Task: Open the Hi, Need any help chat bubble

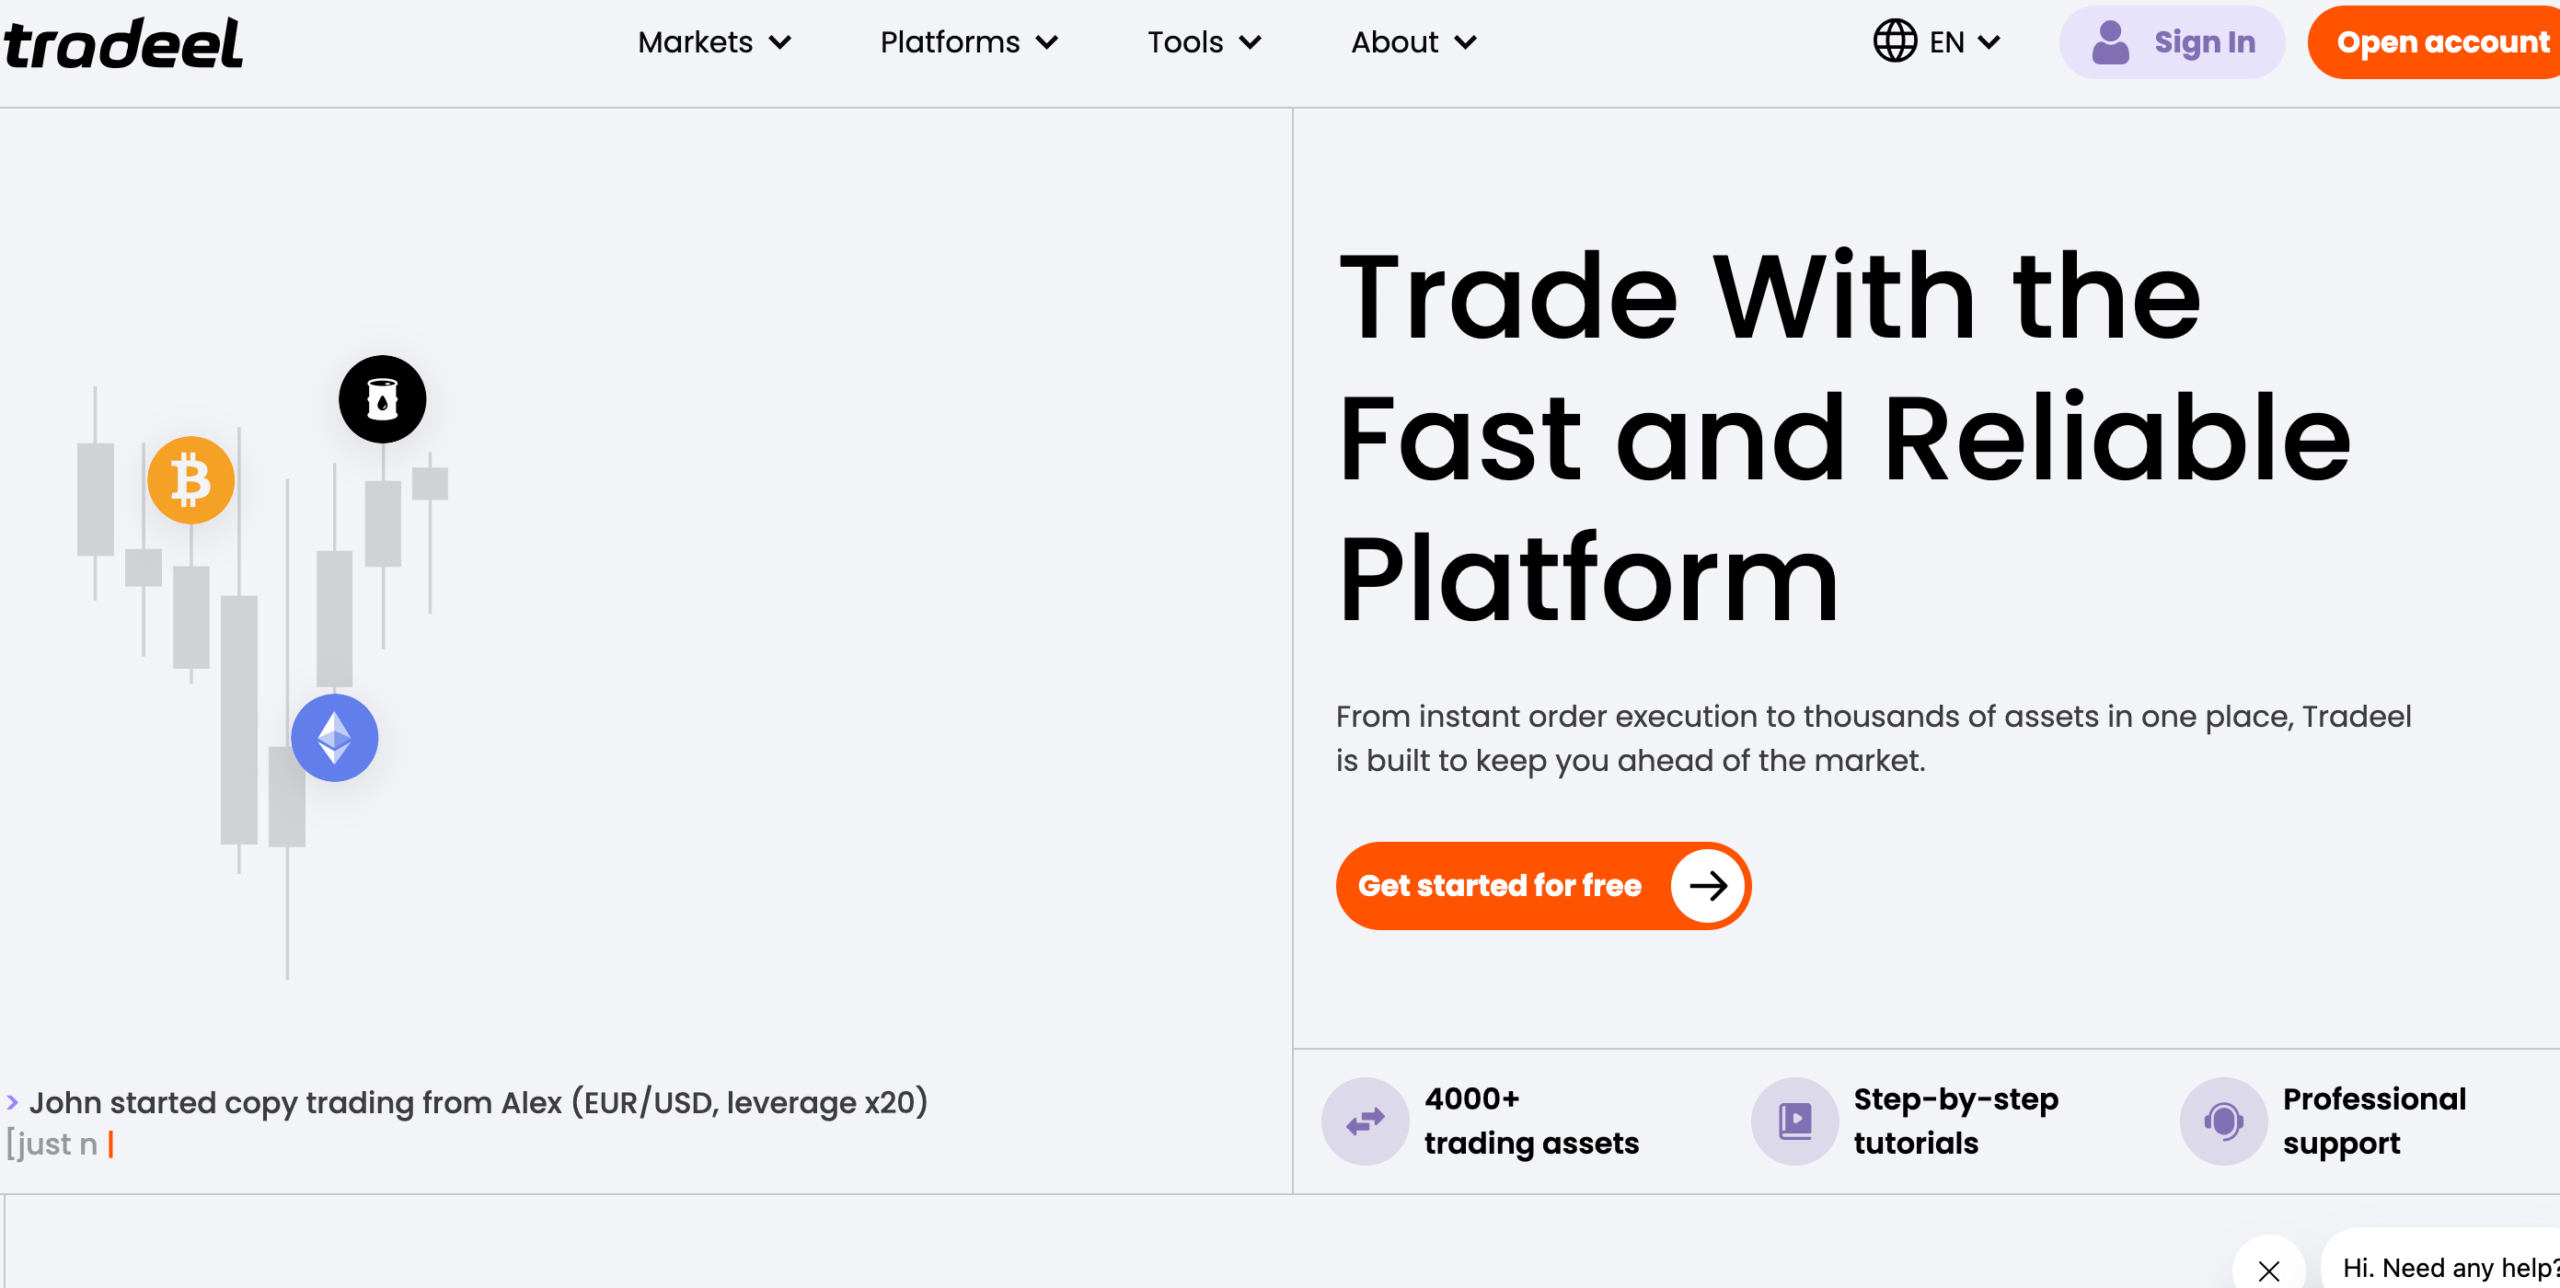Action: coord(2447,1267)
